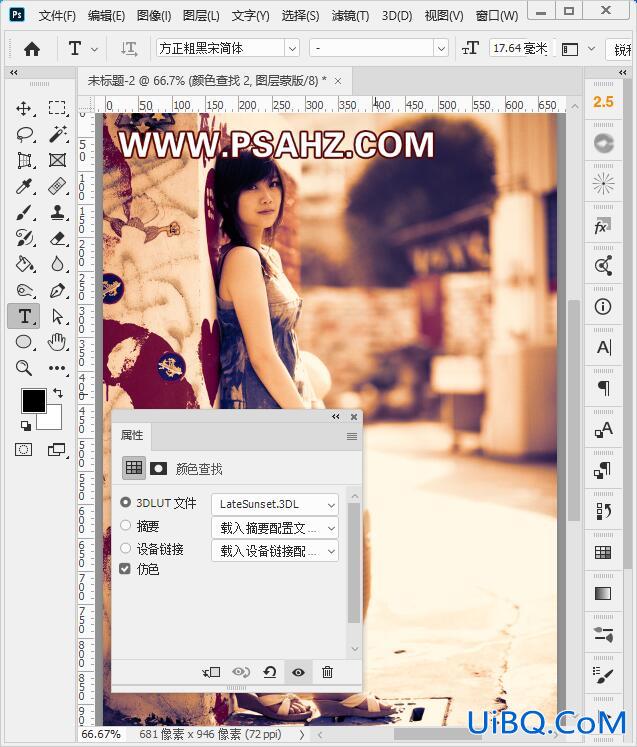Open the 图像(I) menu
637x747 pixels.
click(154, 16)
